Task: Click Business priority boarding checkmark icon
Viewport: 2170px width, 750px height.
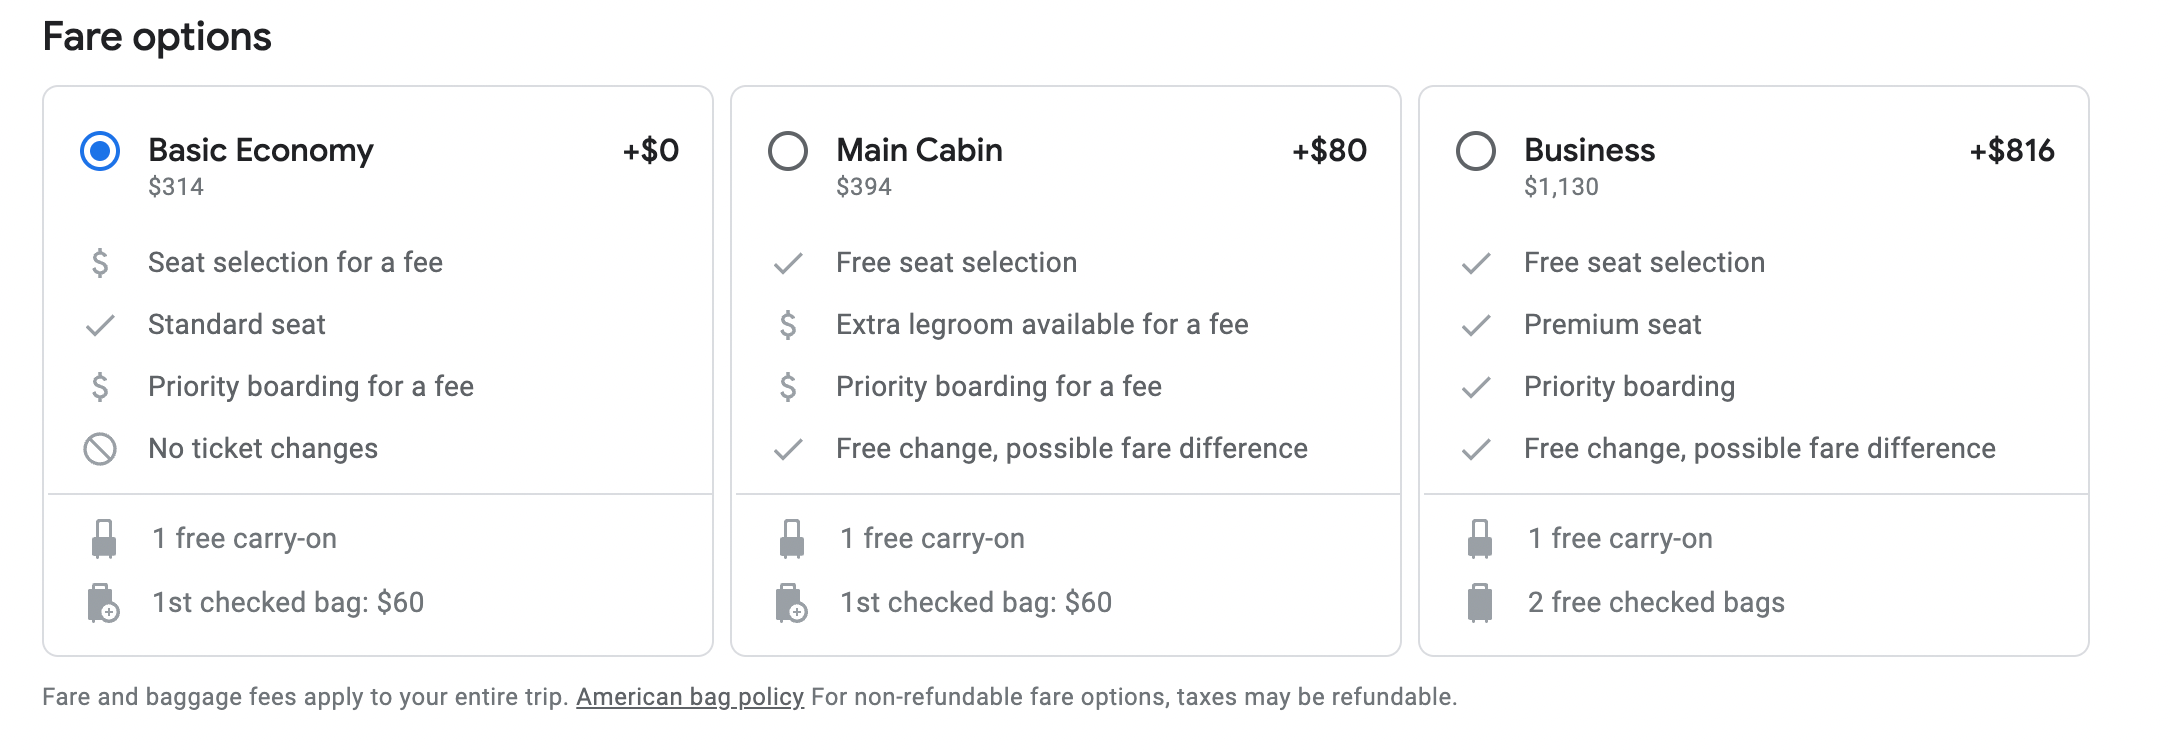Action: pos(1476,387)
